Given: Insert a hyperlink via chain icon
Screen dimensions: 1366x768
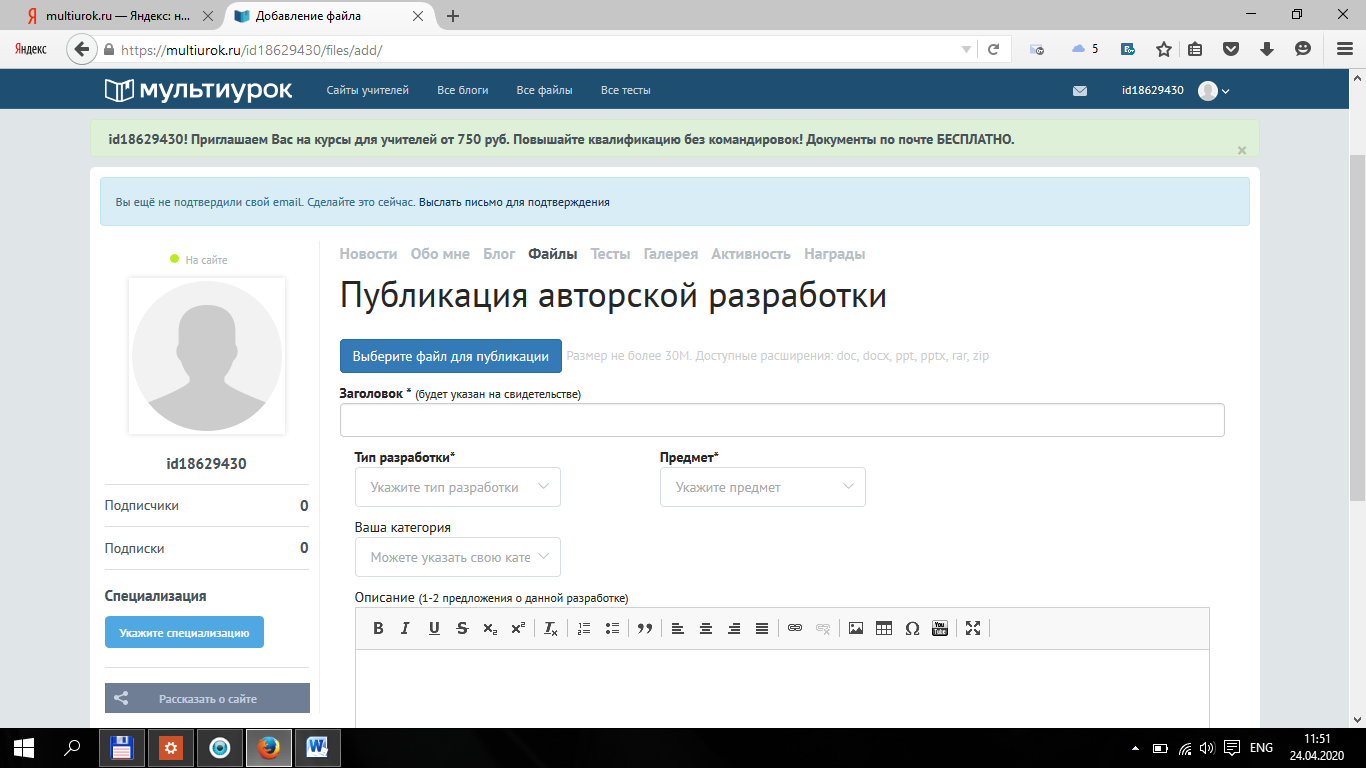Looking at the screenshot, I should [x=795, y=628].
